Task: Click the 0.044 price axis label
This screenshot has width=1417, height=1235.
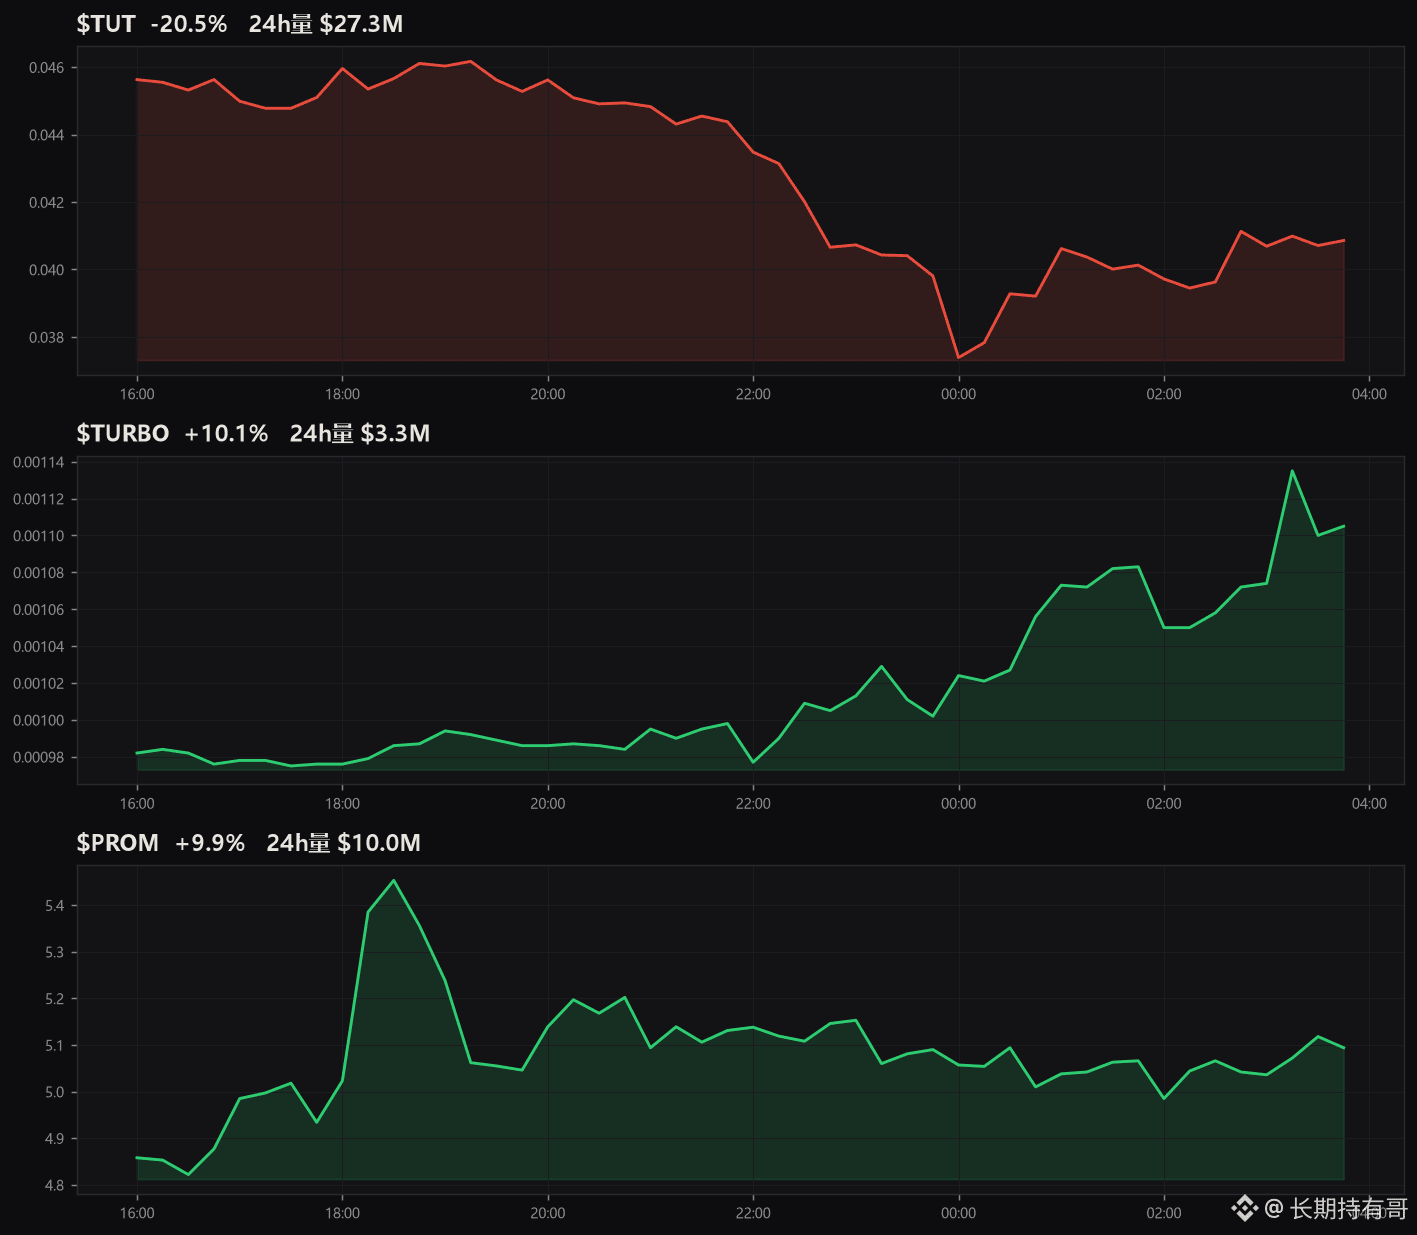Action: [46, 135]
